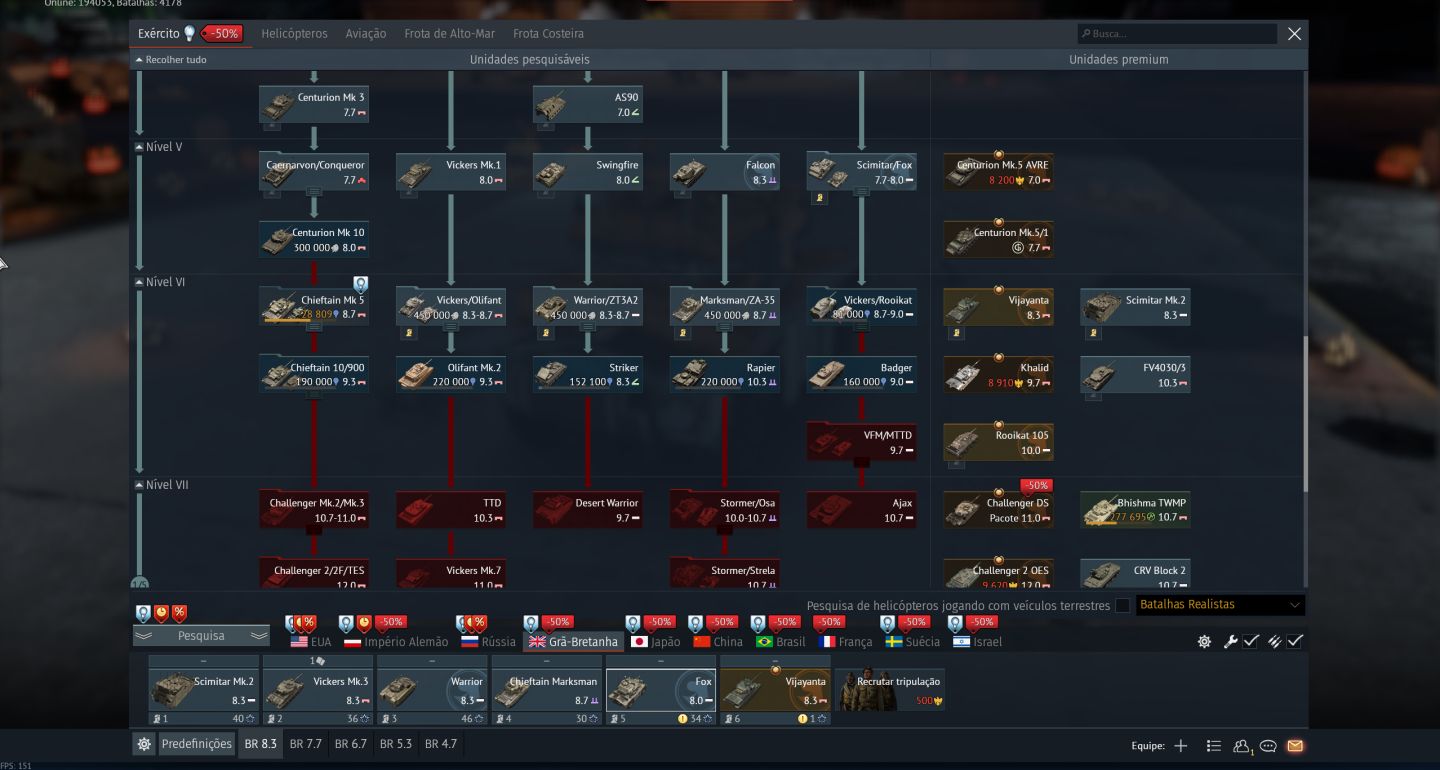Select the Centurion Mk 10 card

314,240
